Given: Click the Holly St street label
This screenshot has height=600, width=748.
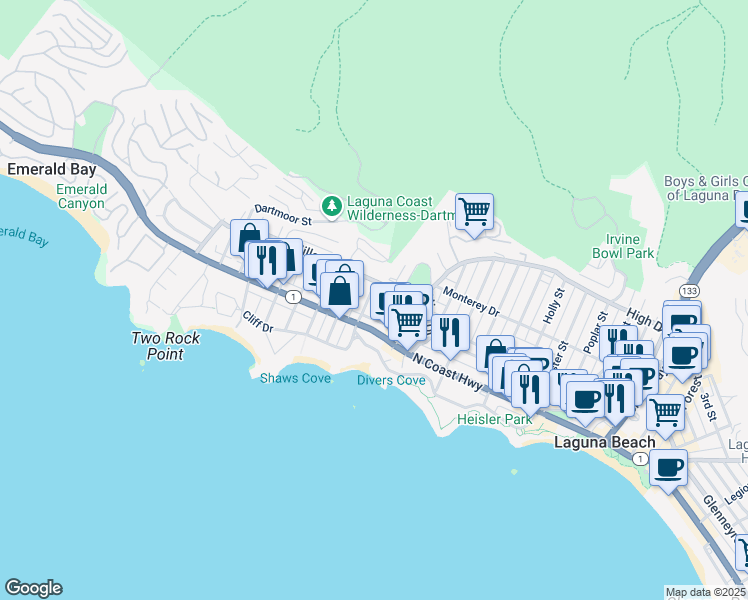Looking at the screenshot, I should click(554, 306).
